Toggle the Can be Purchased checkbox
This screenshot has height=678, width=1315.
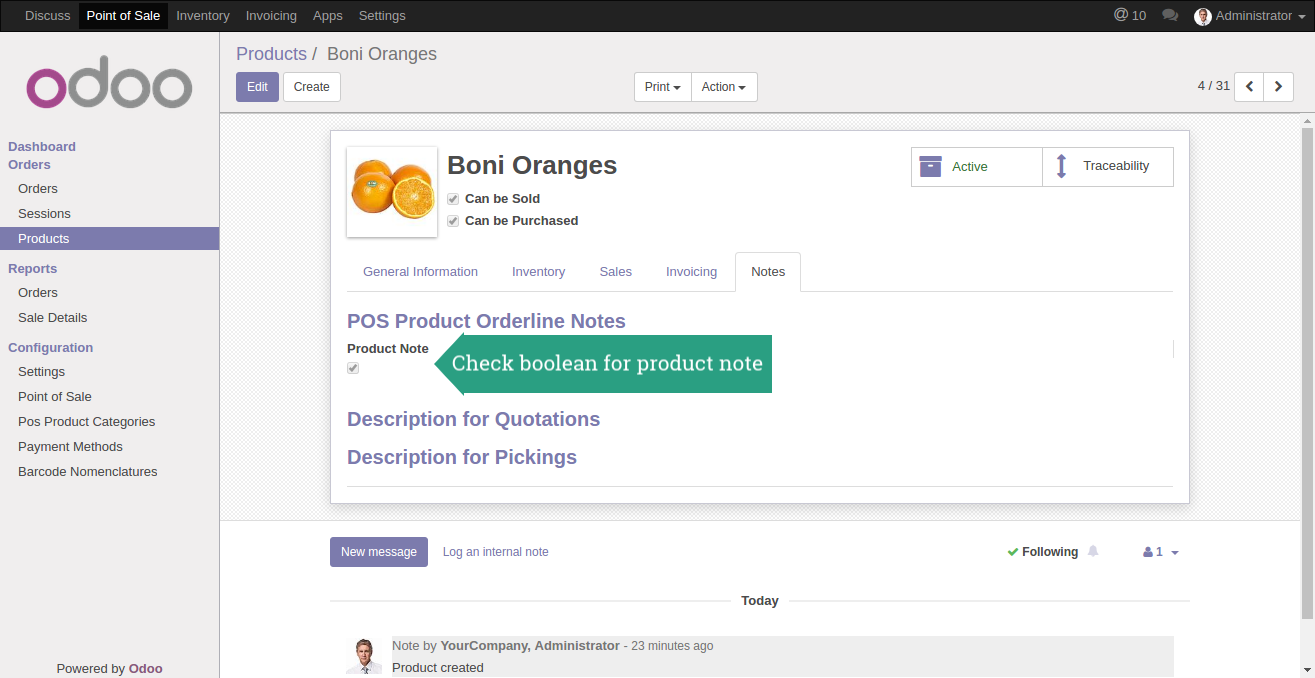(453, 221)
